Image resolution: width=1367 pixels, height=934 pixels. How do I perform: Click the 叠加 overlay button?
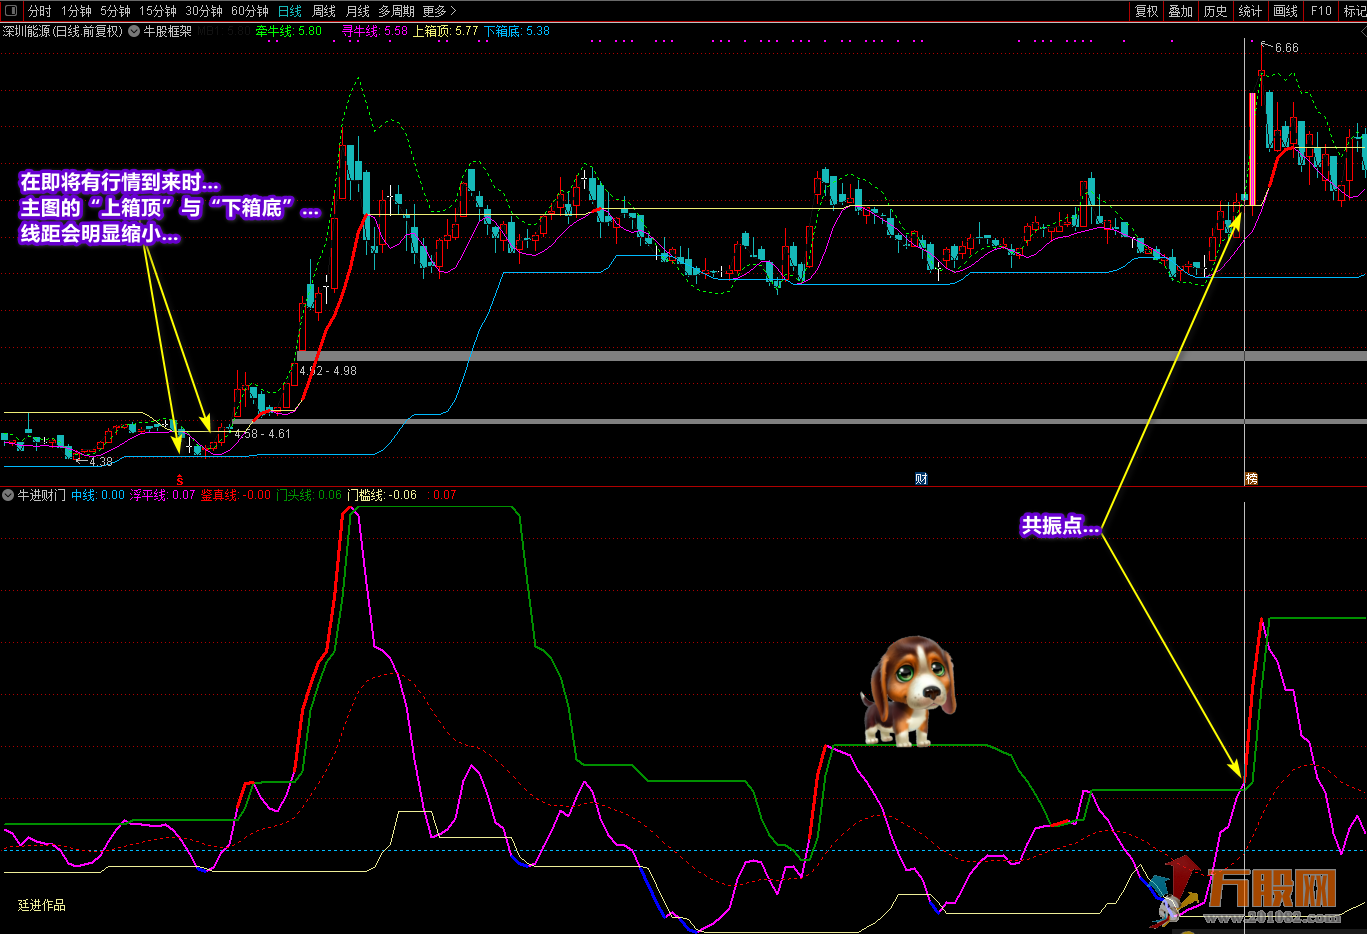click(x=1181, y=11)
